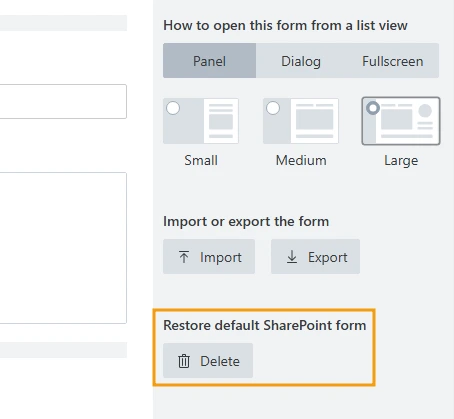
Task: Select the Small panel size radio button
Action: 173,108
